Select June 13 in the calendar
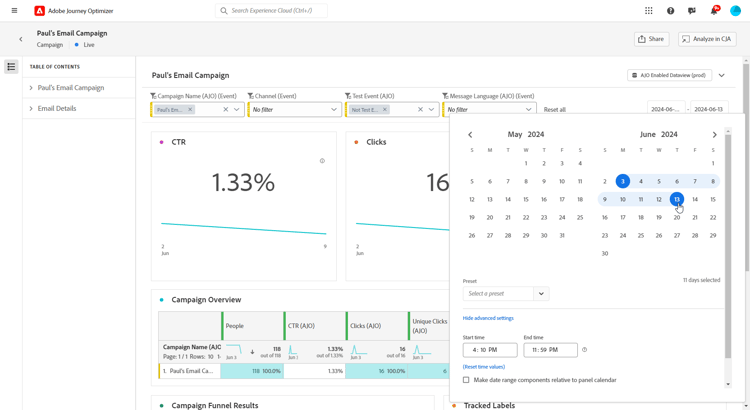The height and width of the screenshot is (410, 750). point(677,199)
